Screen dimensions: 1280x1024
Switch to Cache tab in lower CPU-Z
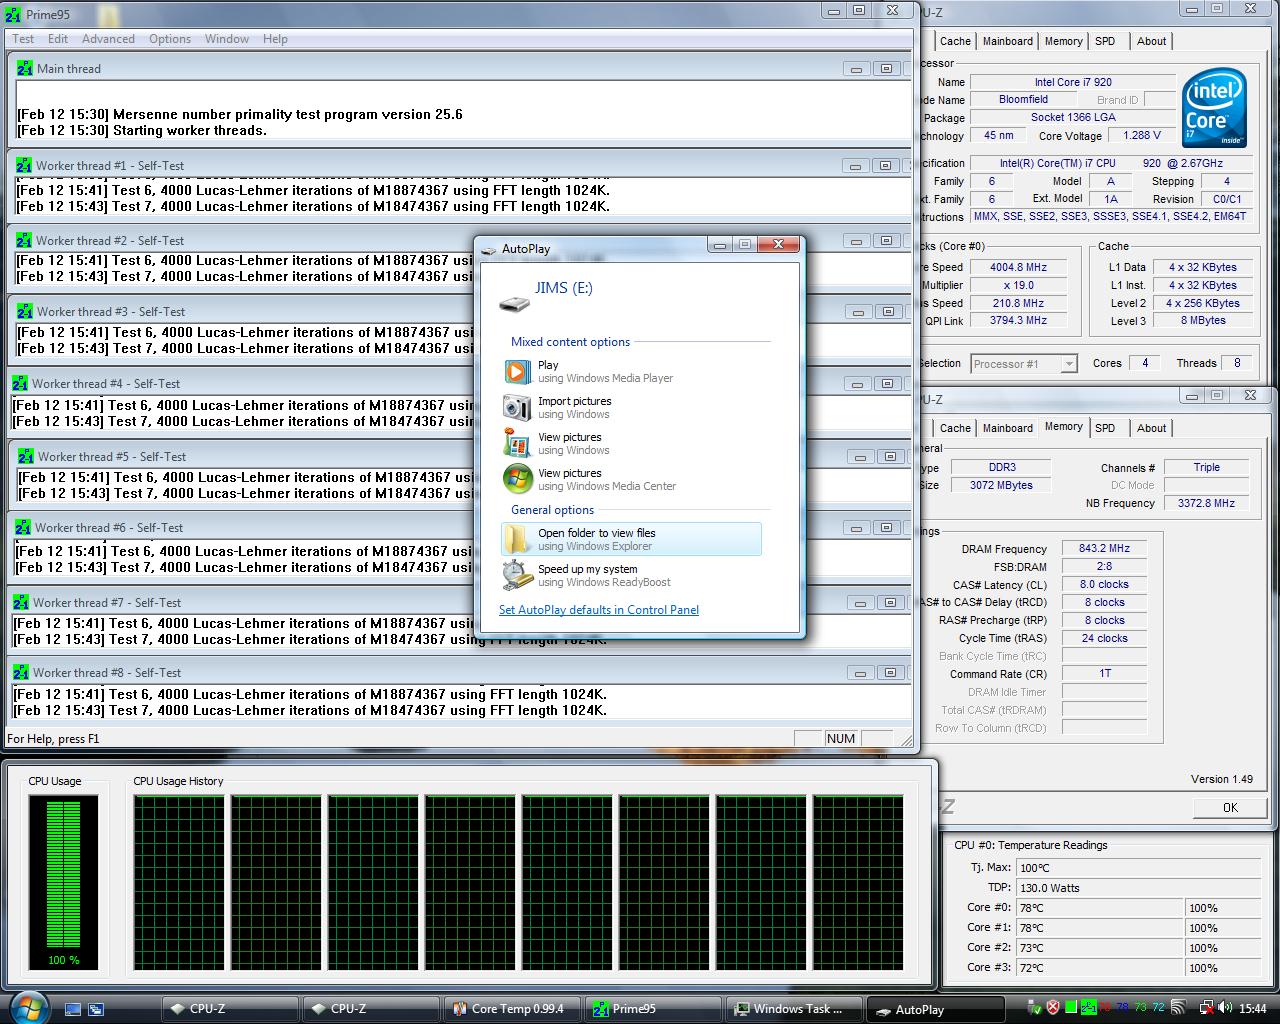[x=955, y=428]
